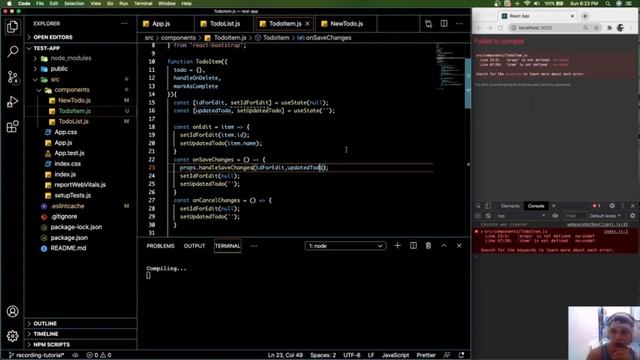Open a new browser tab
This screenshot has width=640, height=360.
coord(585,16)
